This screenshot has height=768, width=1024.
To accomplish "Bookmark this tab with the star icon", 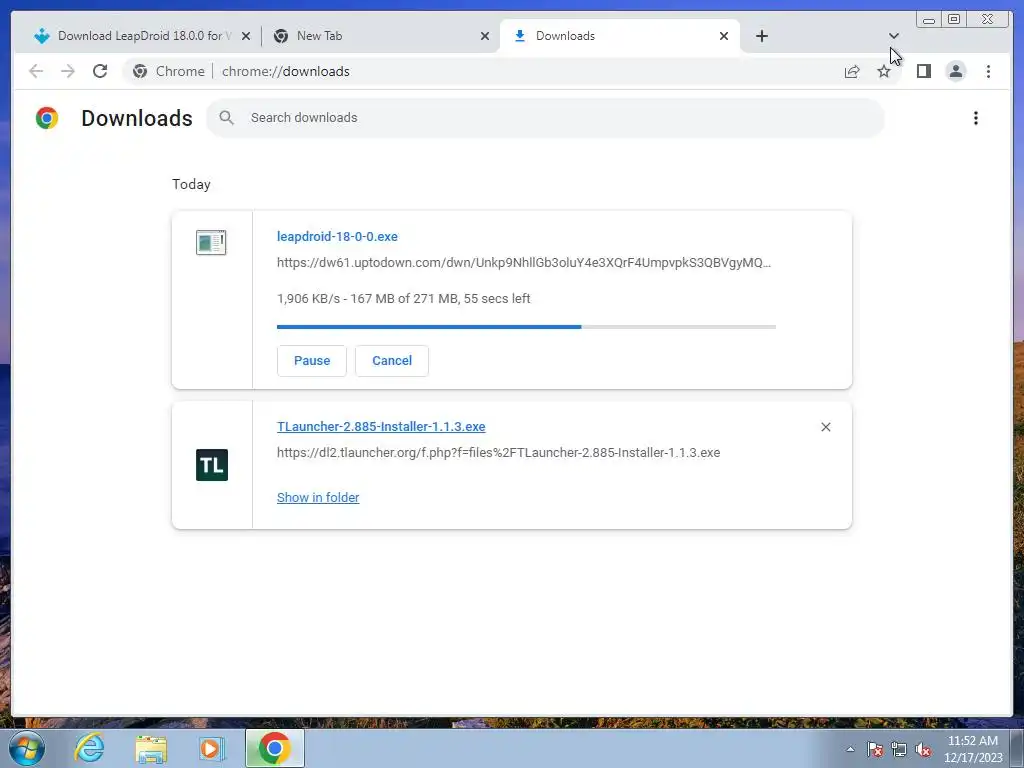I will point(884,72).
